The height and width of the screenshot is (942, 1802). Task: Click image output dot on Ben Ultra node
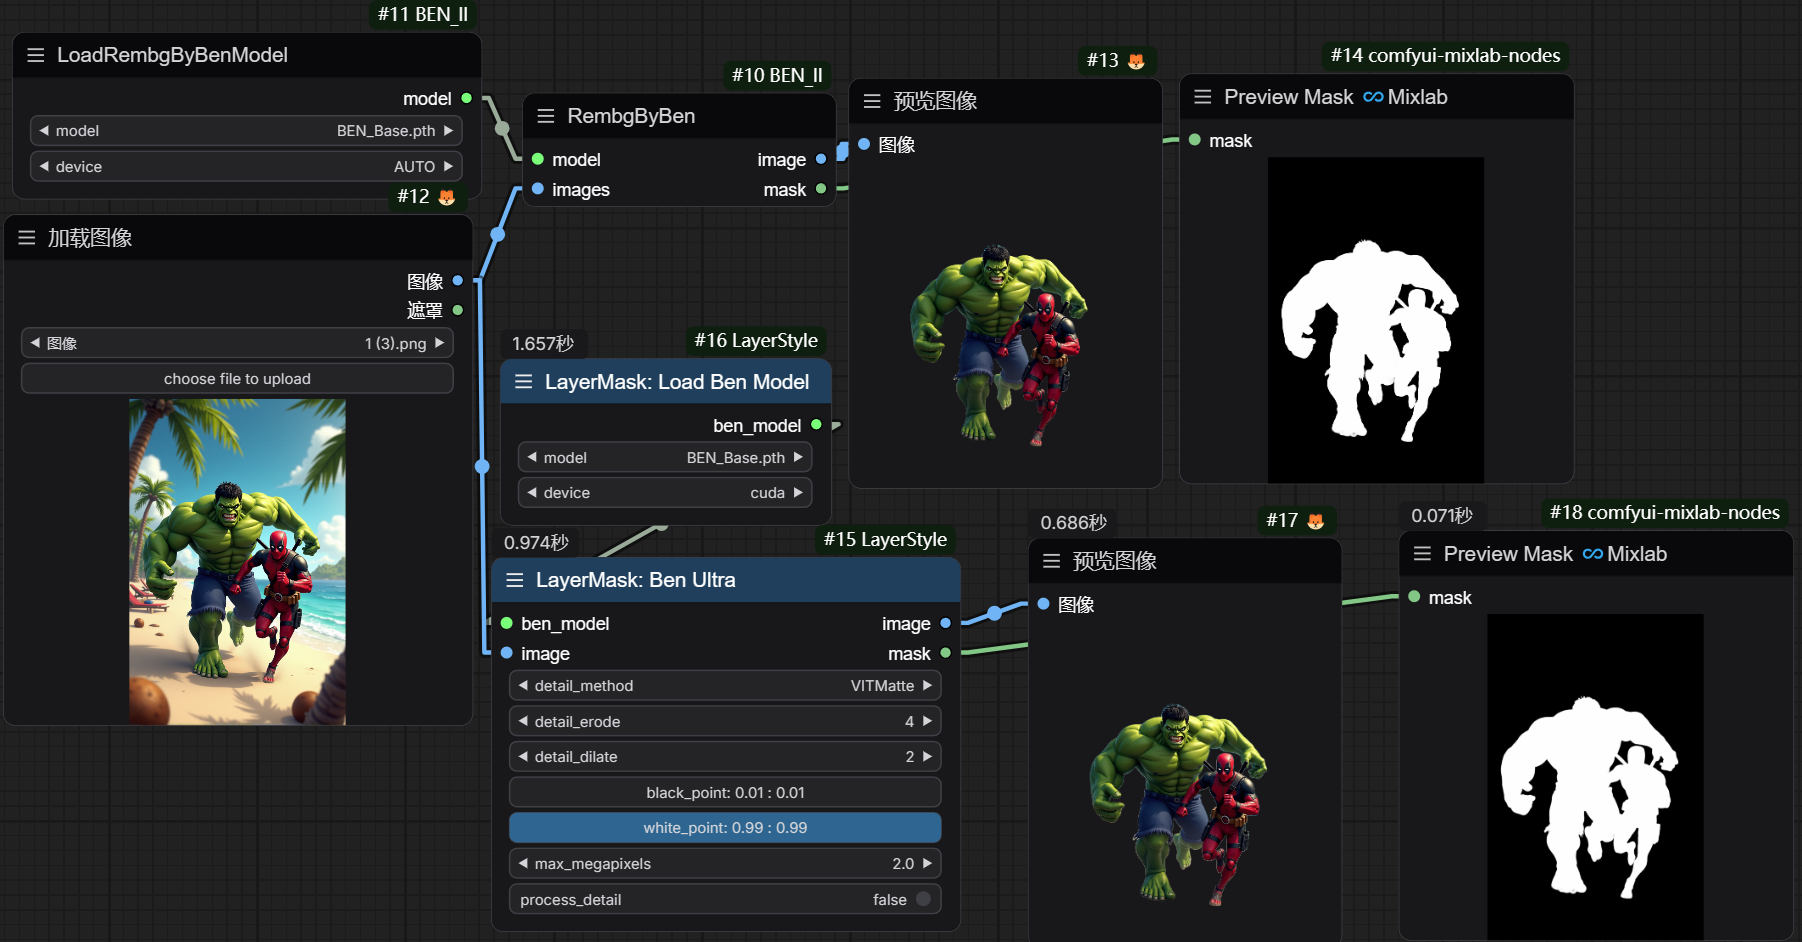(x=945, y=623)
